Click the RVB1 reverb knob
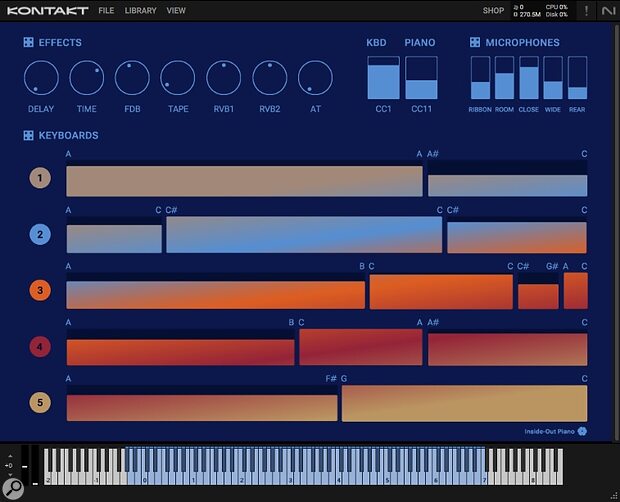The height and width of the screenshot is (502, 620). (x=223, y=78)
